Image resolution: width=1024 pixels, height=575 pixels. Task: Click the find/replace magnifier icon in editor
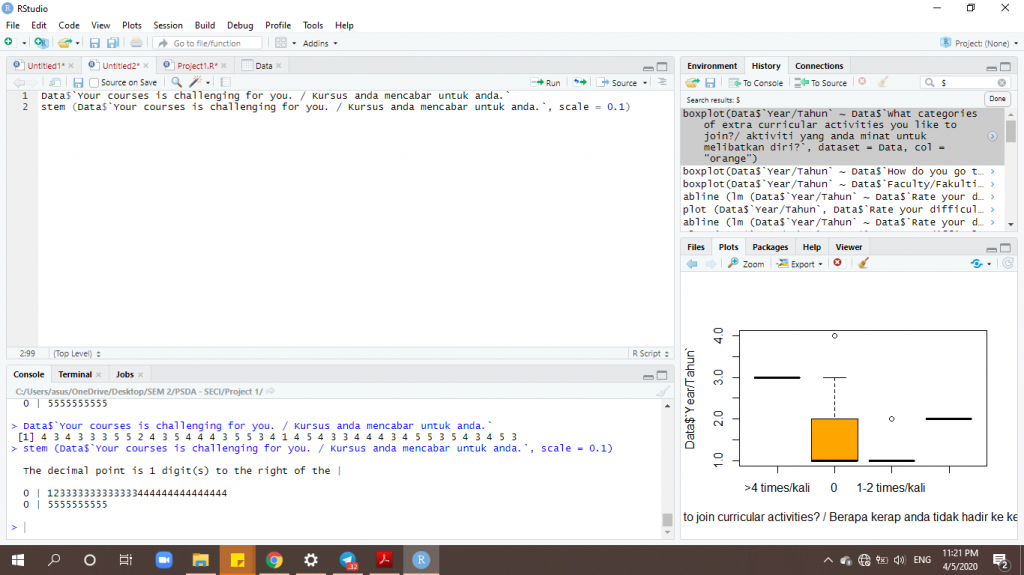coord(177,82)
